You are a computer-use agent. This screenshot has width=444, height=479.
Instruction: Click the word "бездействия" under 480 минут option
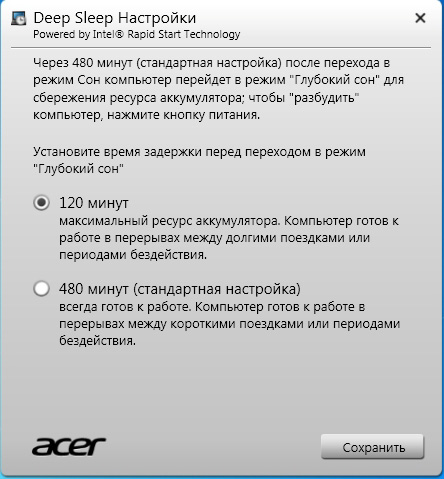97,341
